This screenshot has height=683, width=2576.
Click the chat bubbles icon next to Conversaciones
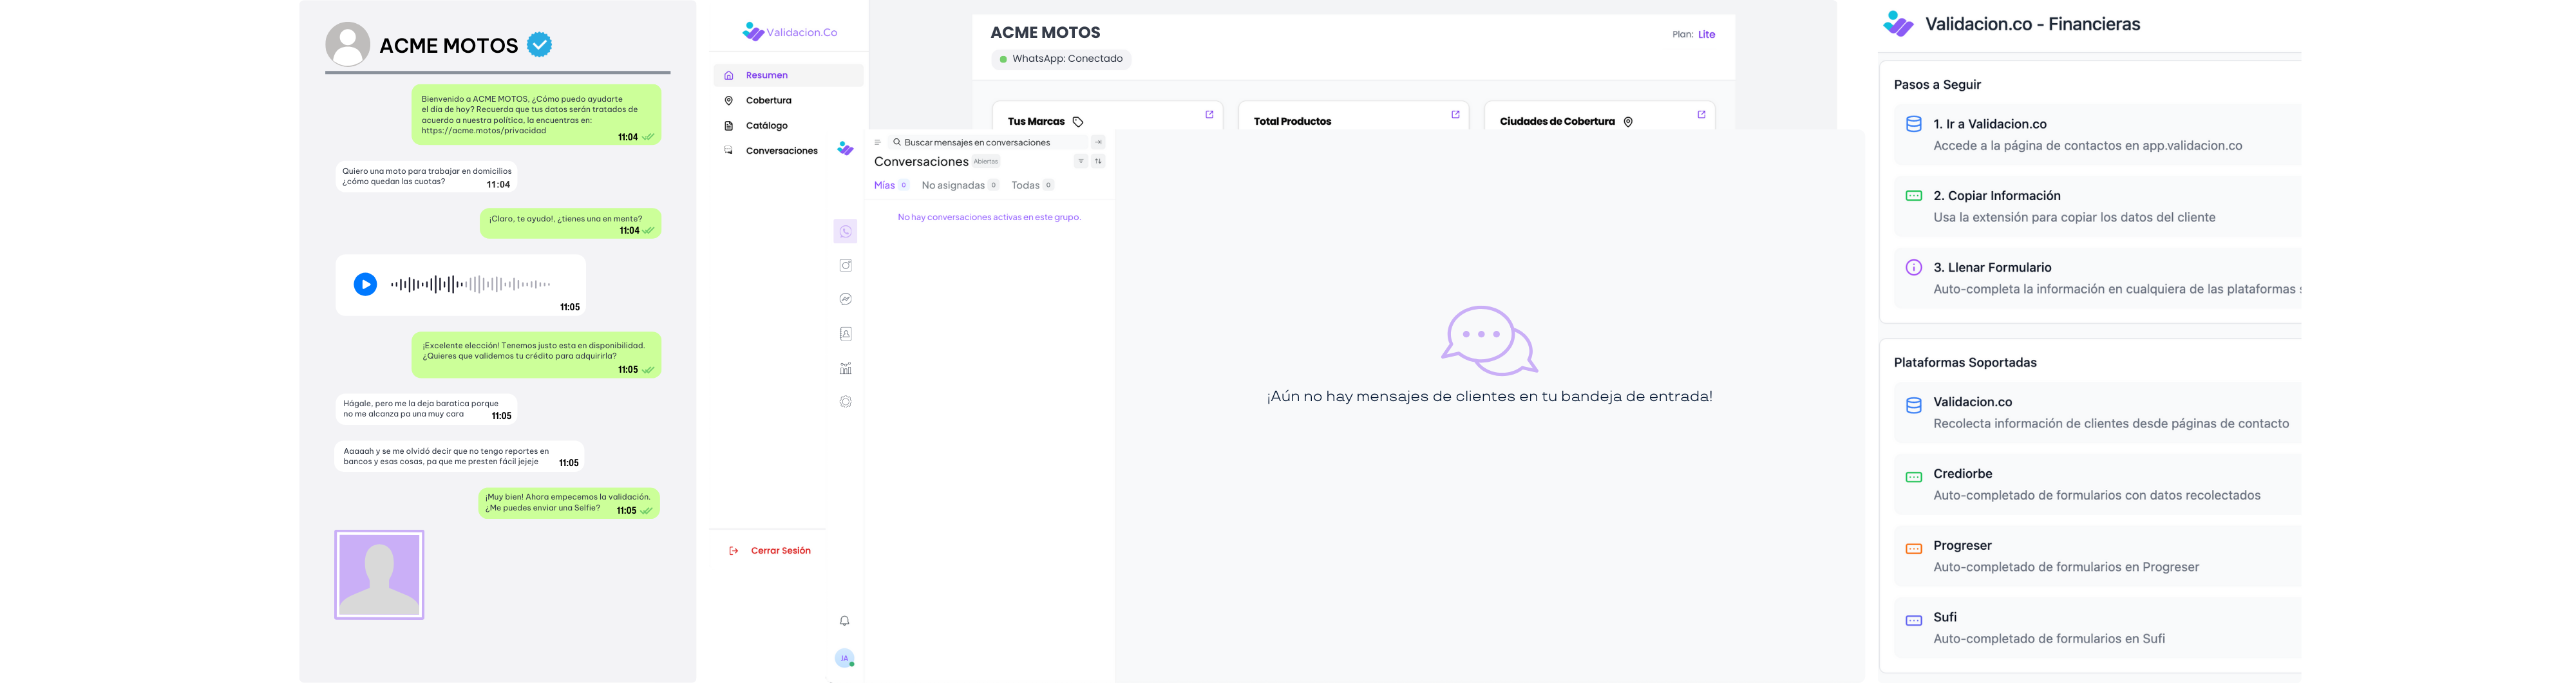(728, 150)
